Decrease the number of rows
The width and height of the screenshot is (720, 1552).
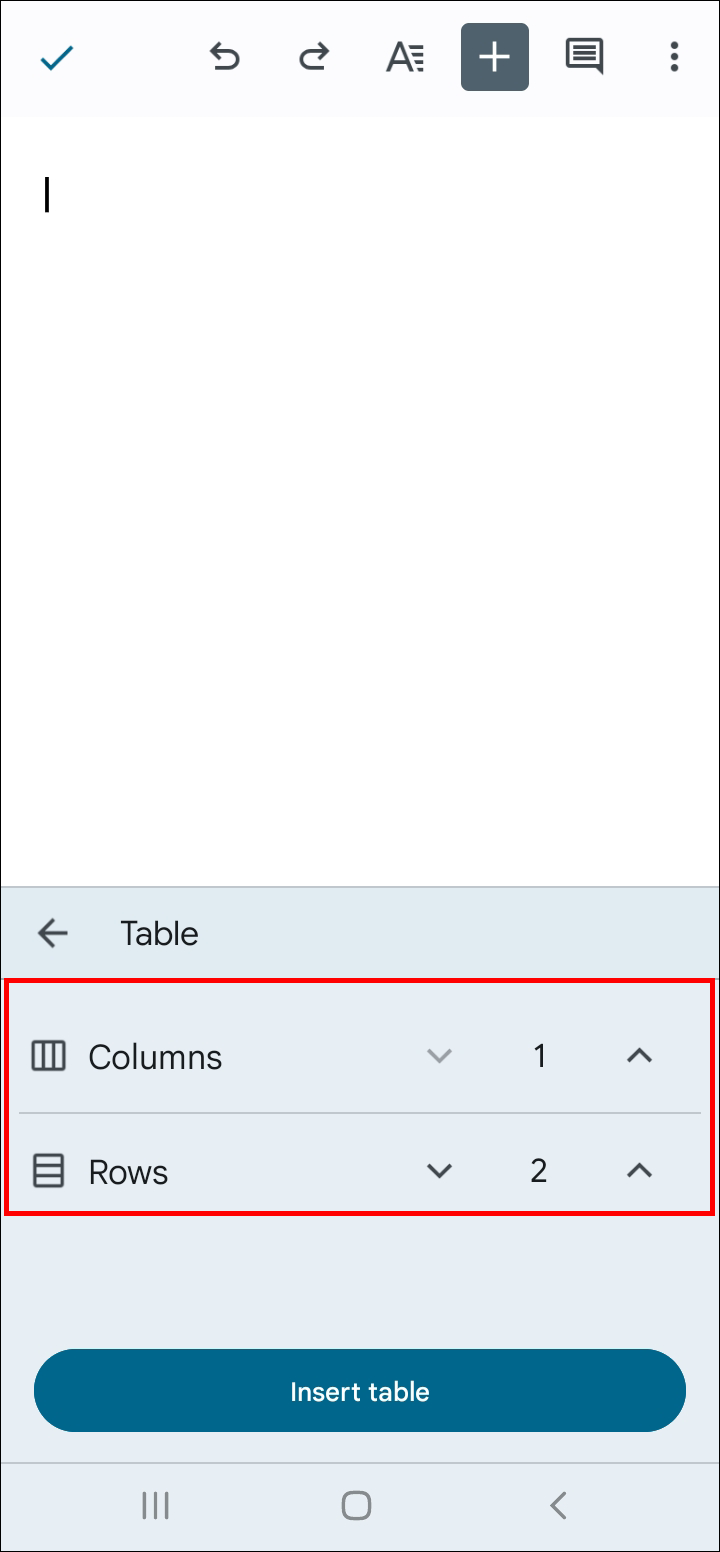(439, 1170)
